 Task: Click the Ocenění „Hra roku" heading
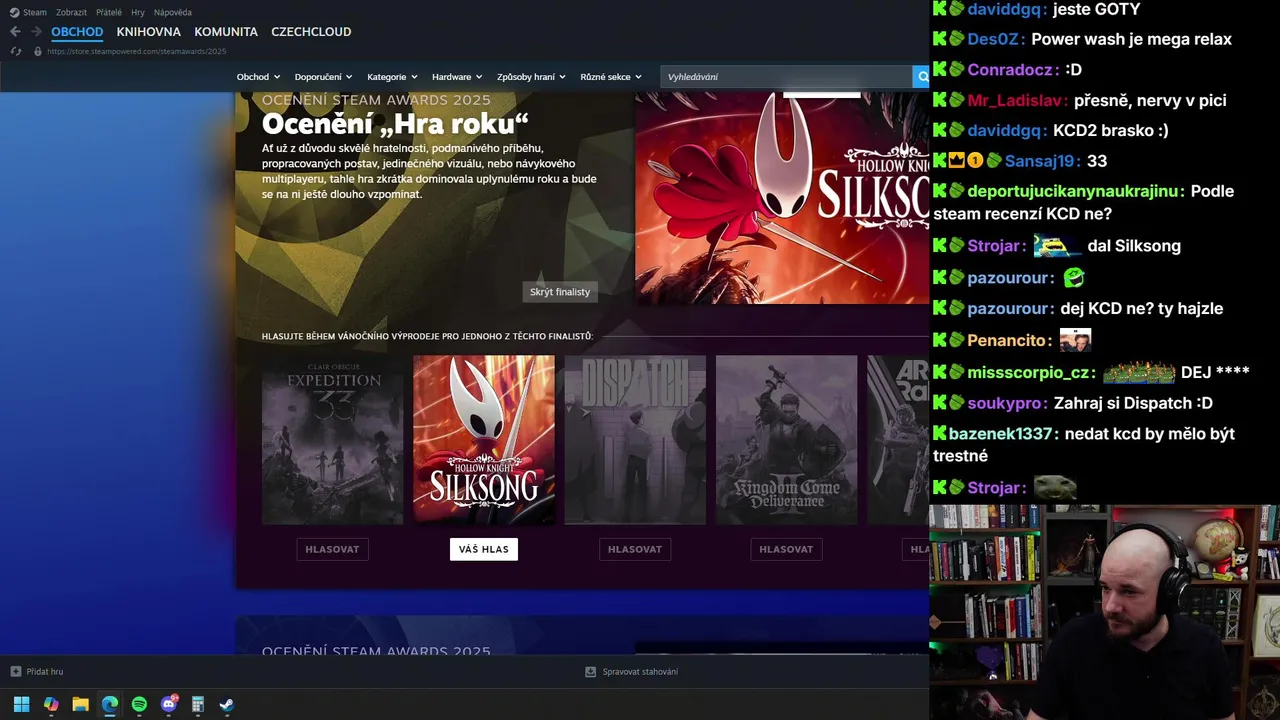pos(395,124)
